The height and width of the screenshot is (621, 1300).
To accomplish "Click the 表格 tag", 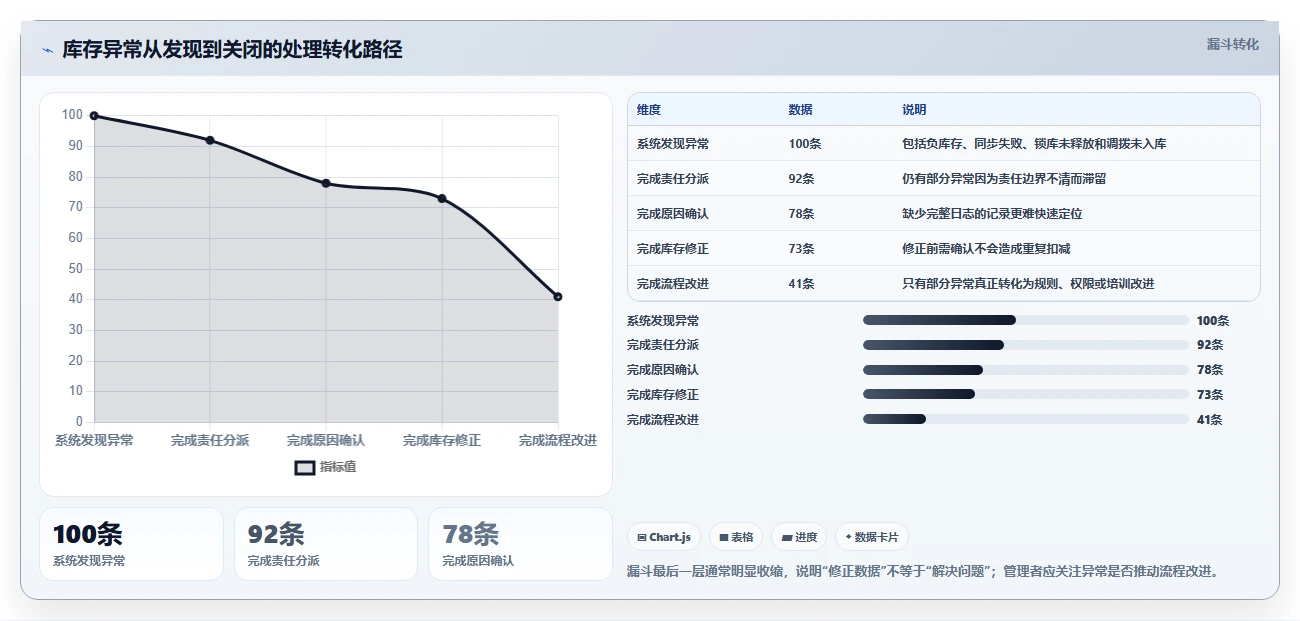I will (x=736, y=537).
